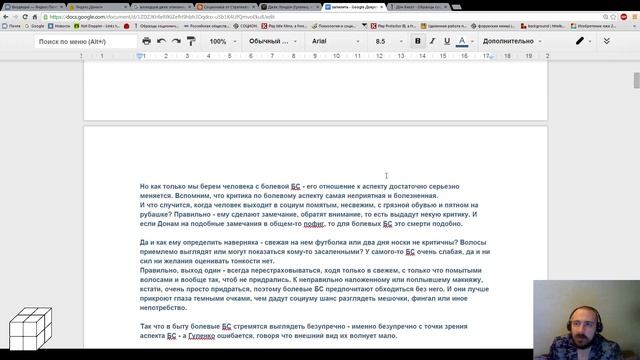Screen dimensions: 640x360
Task: Click the paragraph starting Да и как ему
Action: (x=315, y=251)
